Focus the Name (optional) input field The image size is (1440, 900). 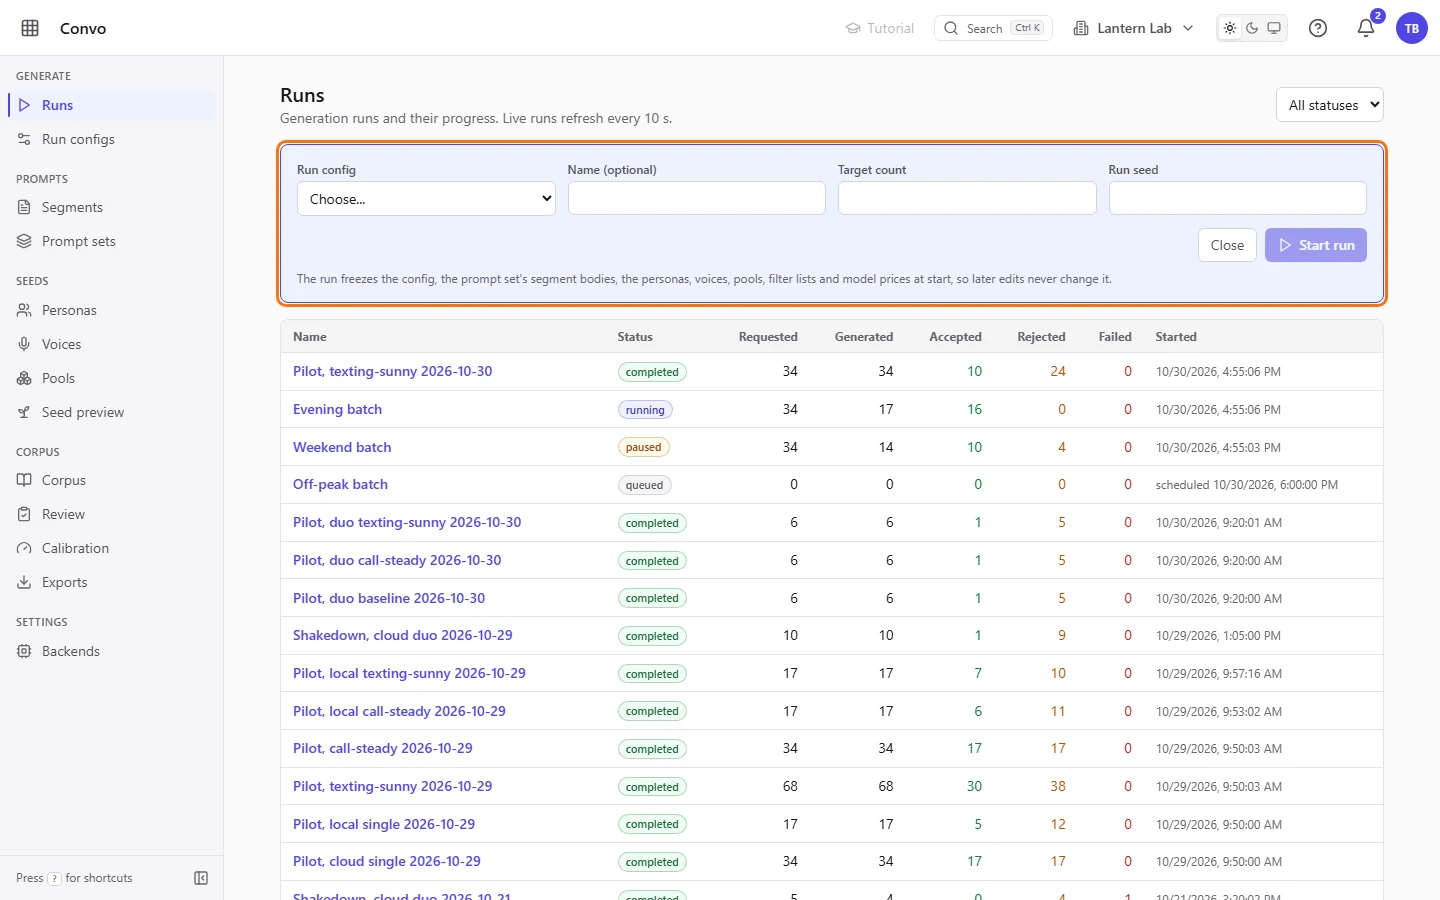pyautogui.click(x=697, y=198)
